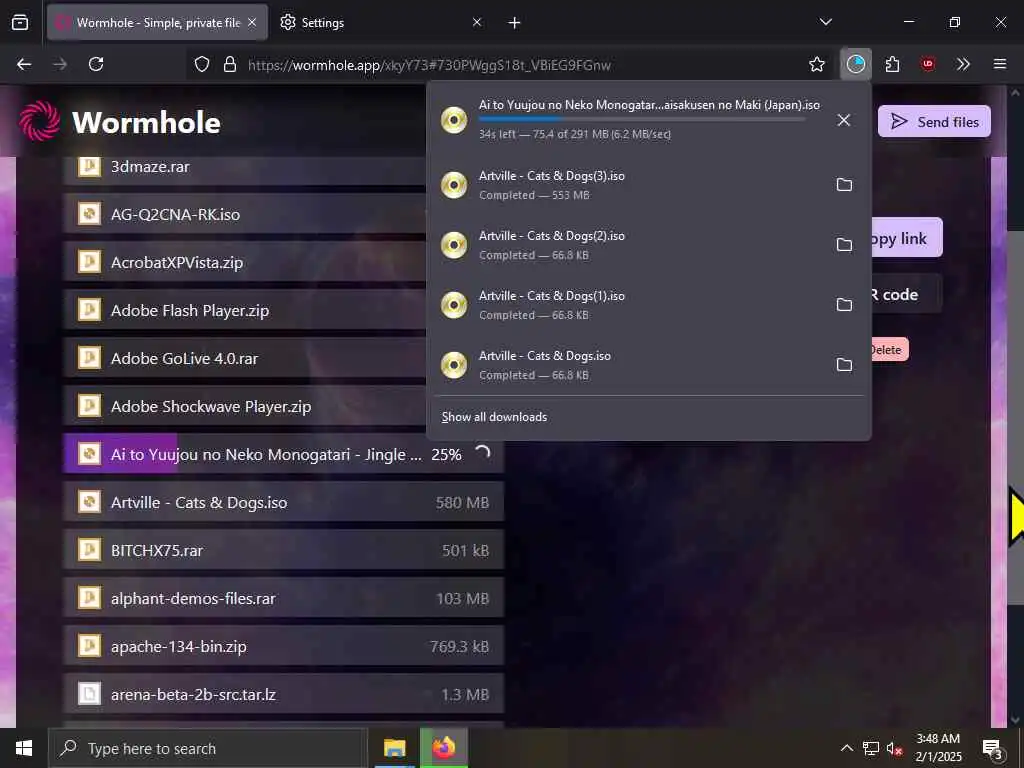
Task: Open completed Artville - Cats & Dogs(2).iso download
Action: coord(627,245)
